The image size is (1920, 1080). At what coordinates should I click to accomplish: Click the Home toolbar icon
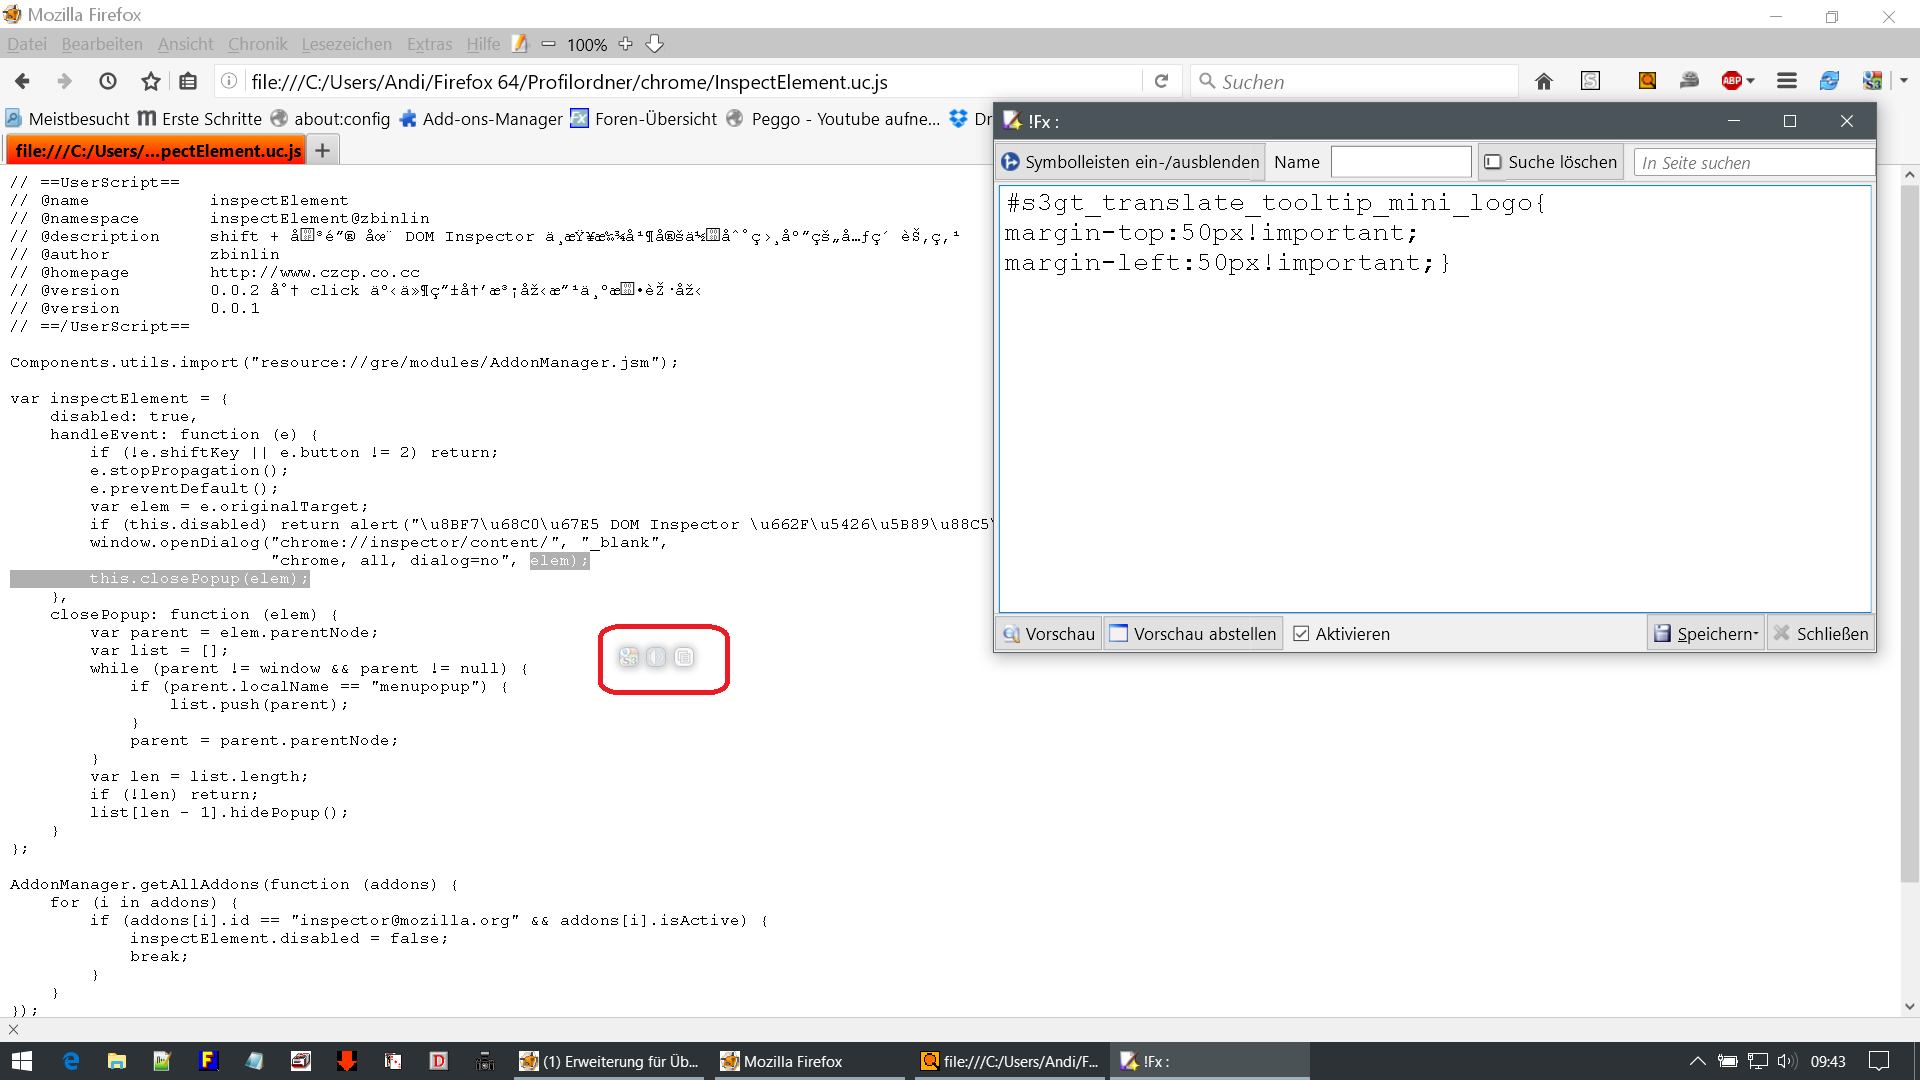click(x=1544, y=82)
